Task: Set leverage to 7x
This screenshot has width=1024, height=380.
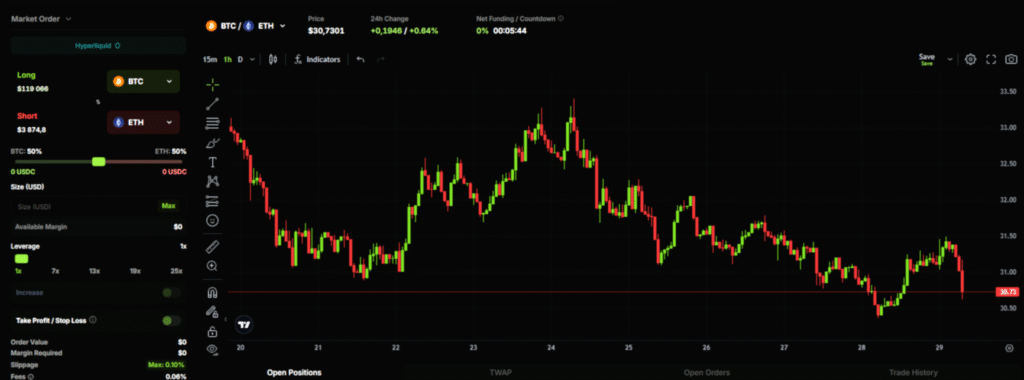Action: [x=56, y=270]
